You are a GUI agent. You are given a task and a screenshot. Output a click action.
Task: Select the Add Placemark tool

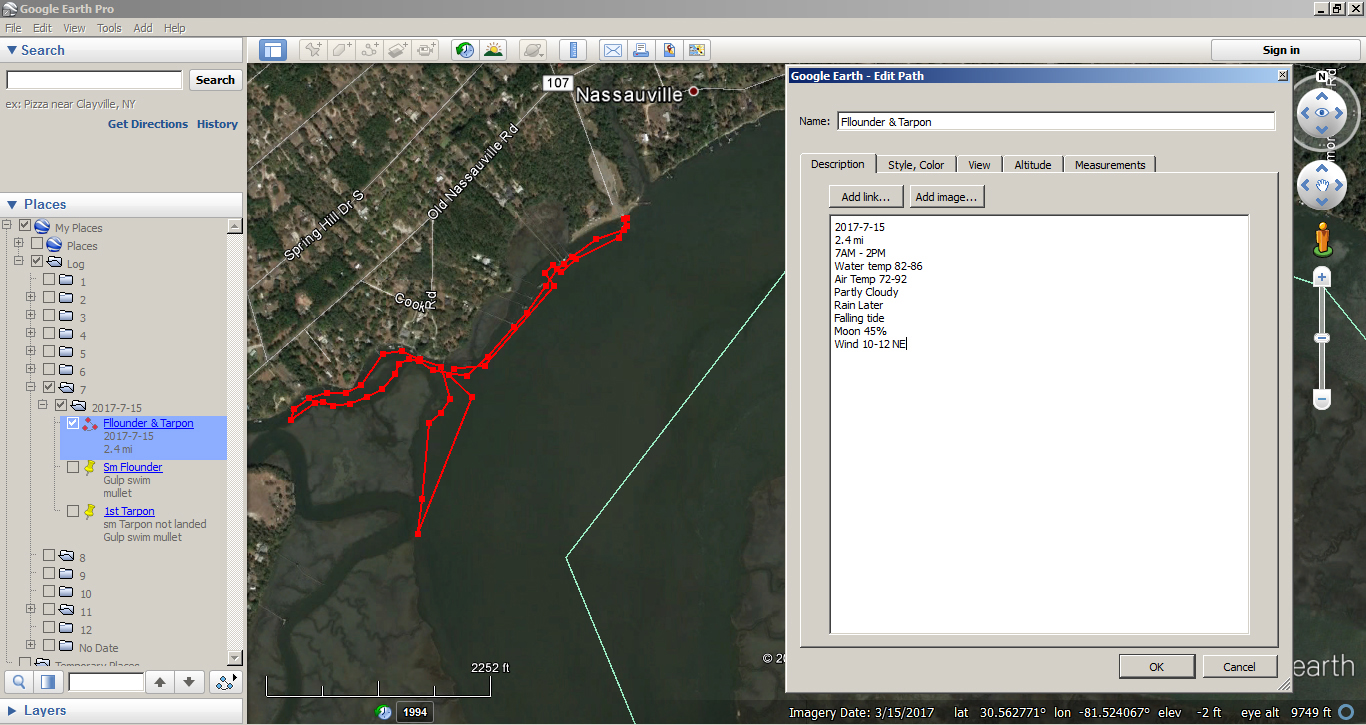pyautogui.click(x=314, y=50)
